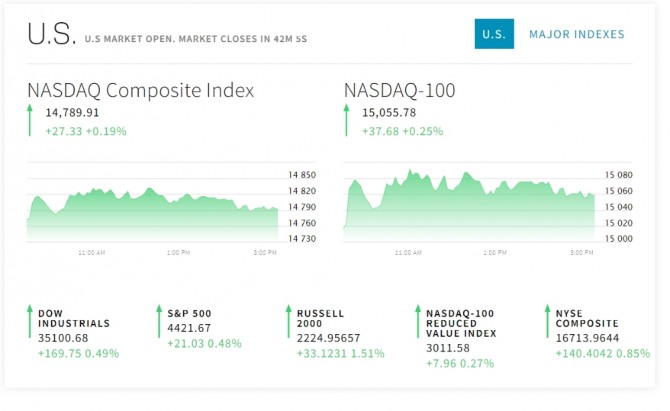
Task: Open the Dow Industrials quote
Action: click(74, 318)
